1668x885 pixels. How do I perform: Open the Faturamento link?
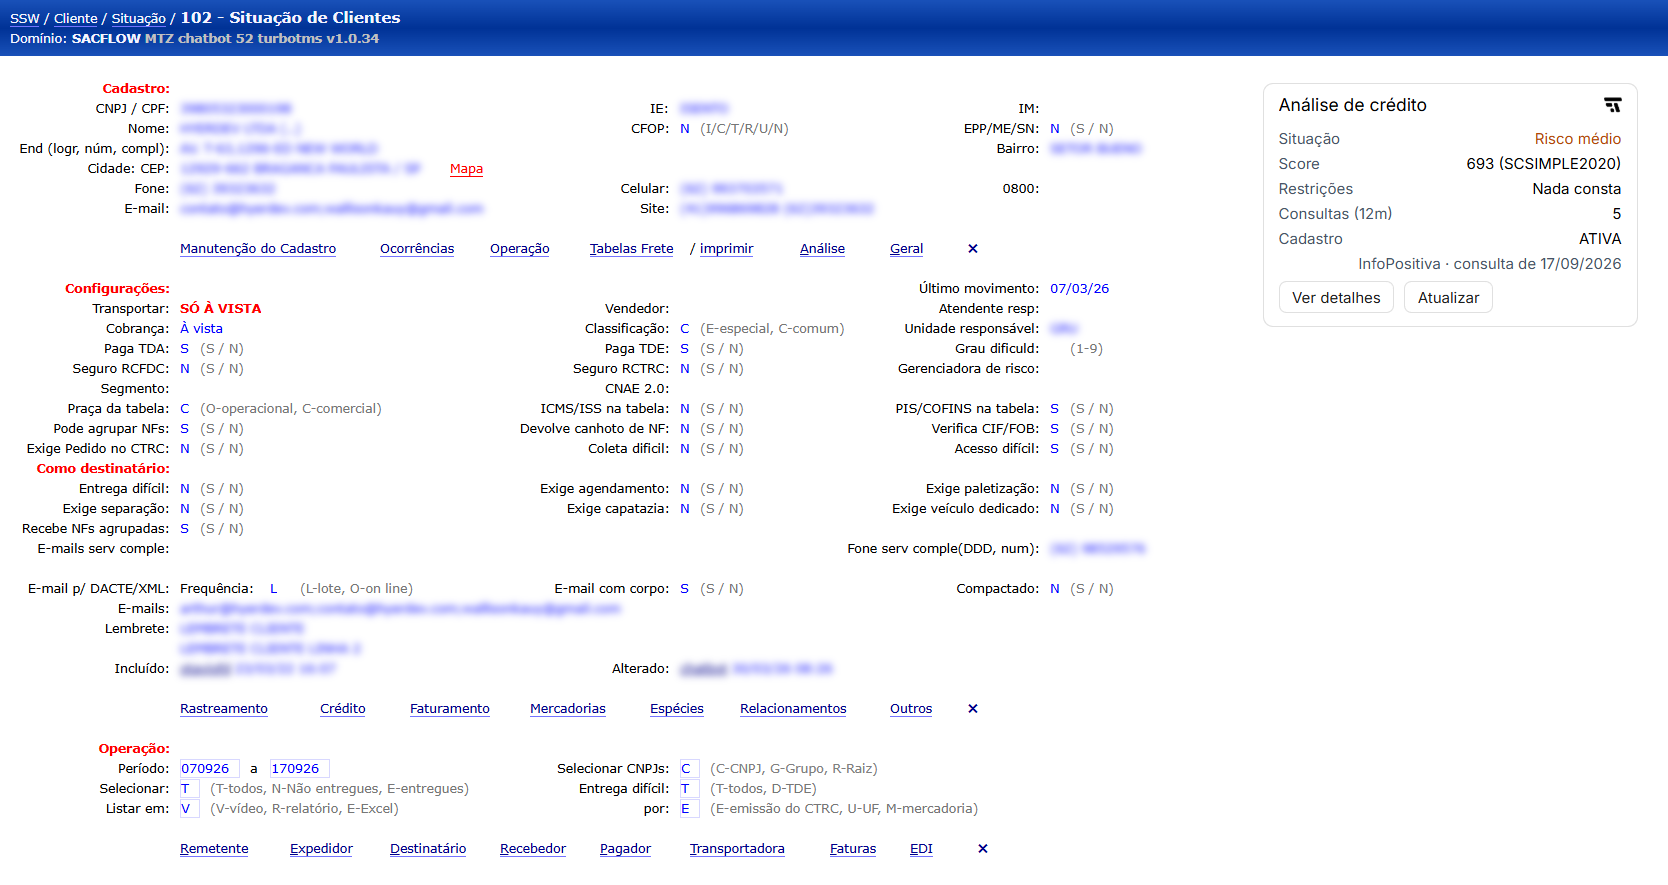tap(450, 709)
